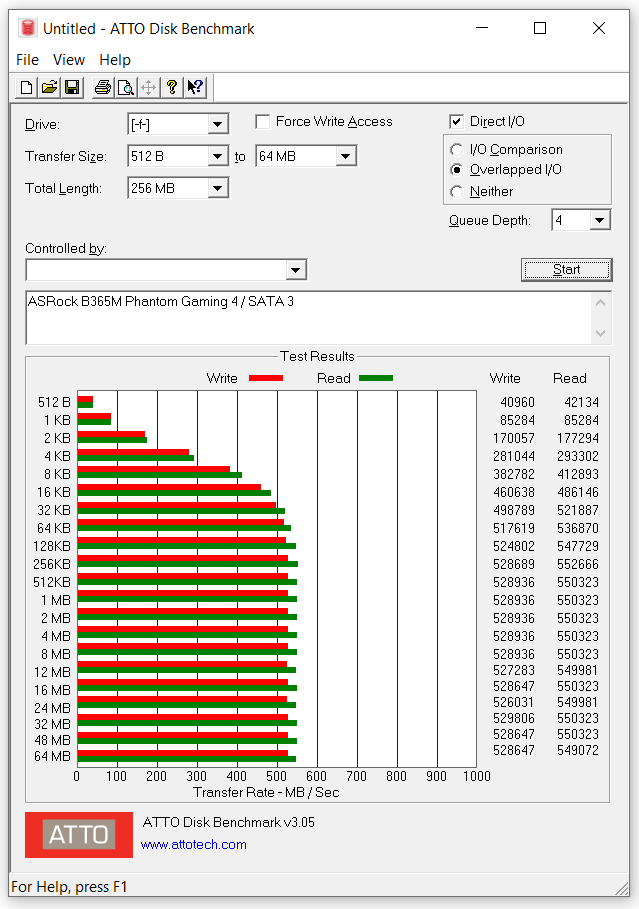Click the description box scrollbar down arrow
The width and height of the screenshot is (639, 909).
(601, 333)
